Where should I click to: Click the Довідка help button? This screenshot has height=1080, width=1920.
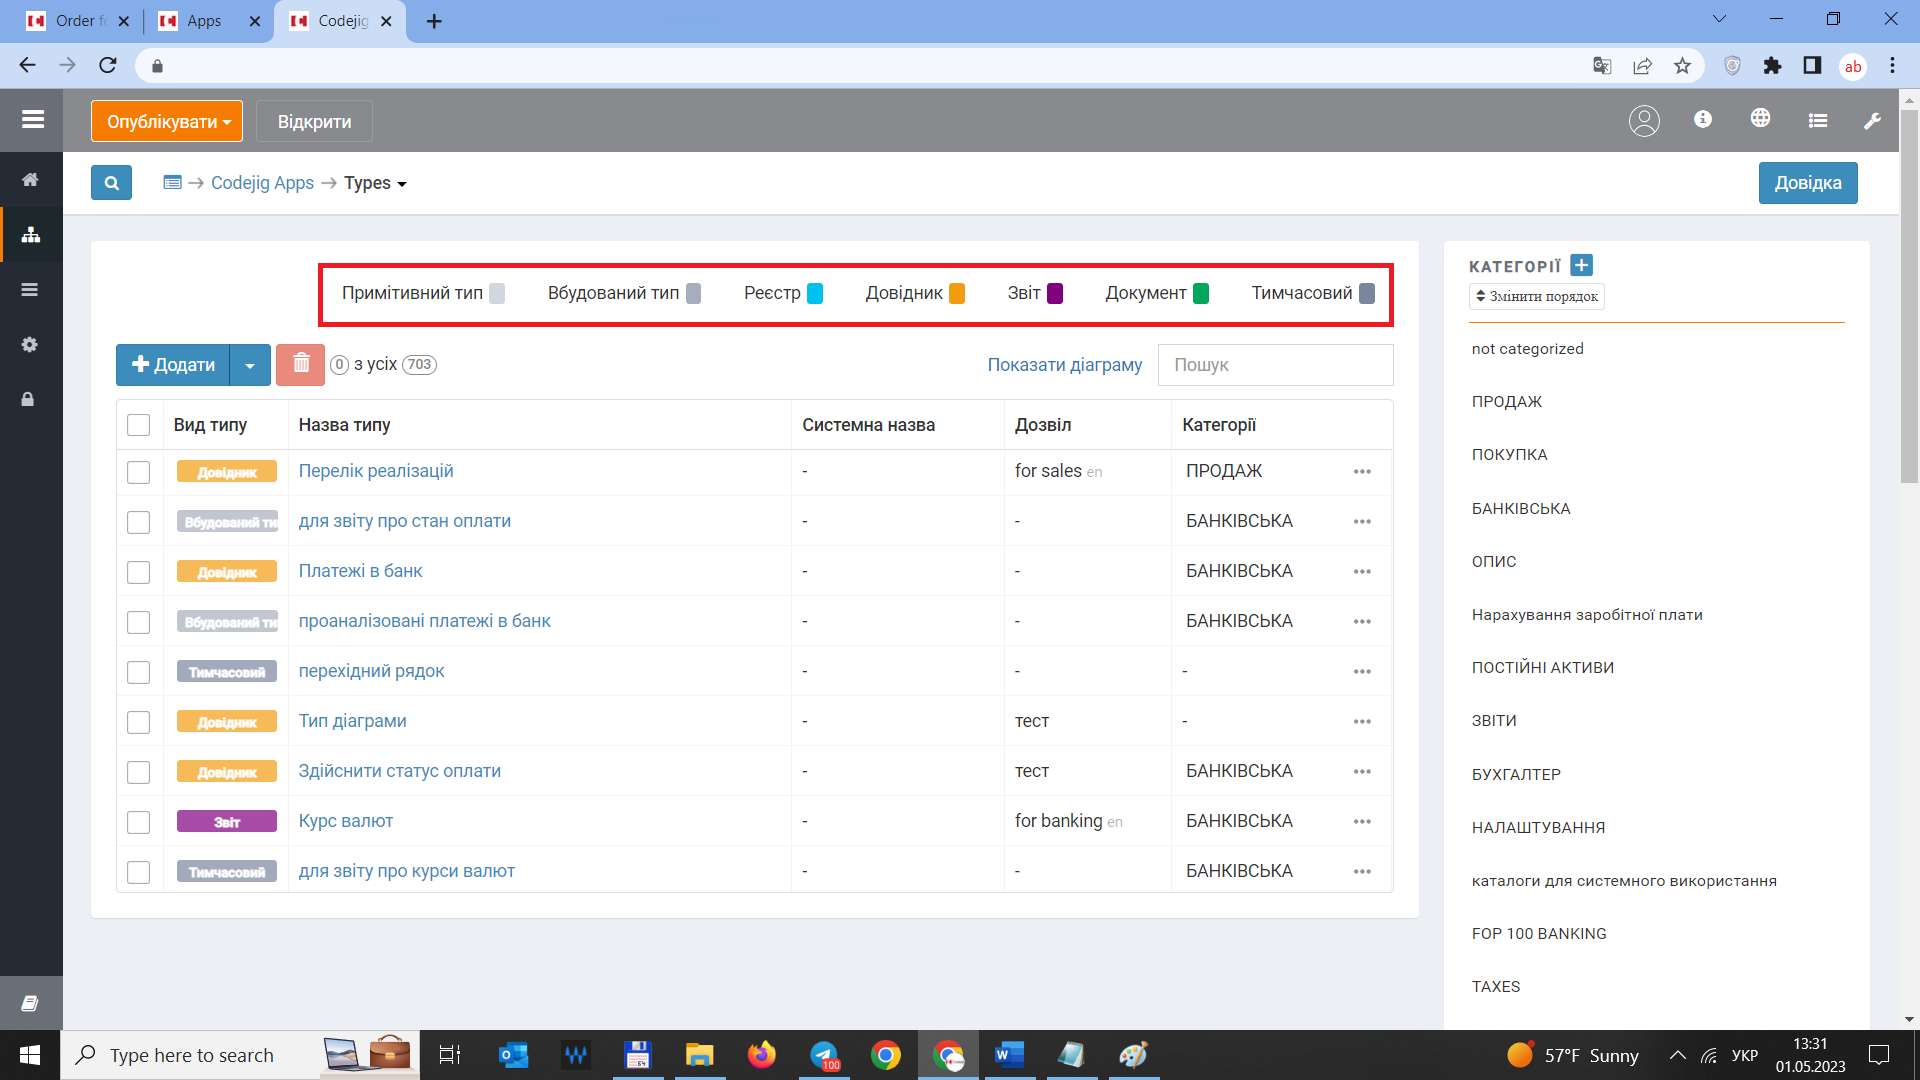pyautogui.click(x=1808, y=183)
